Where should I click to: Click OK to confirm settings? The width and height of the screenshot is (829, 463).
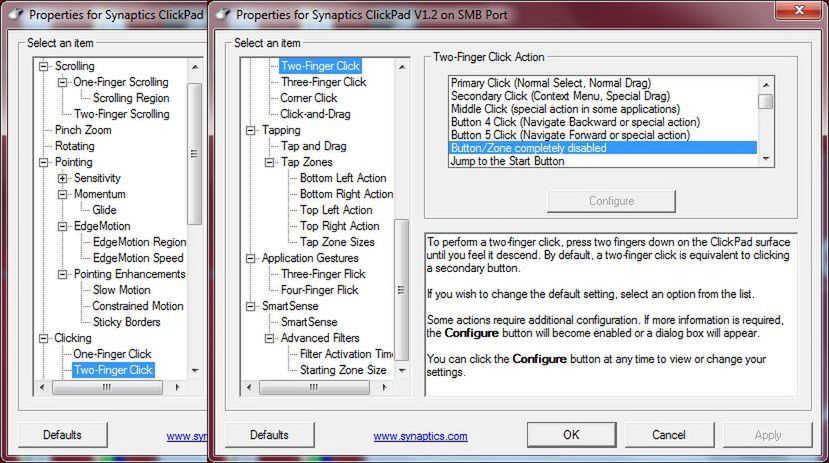[x=571, y=435]
